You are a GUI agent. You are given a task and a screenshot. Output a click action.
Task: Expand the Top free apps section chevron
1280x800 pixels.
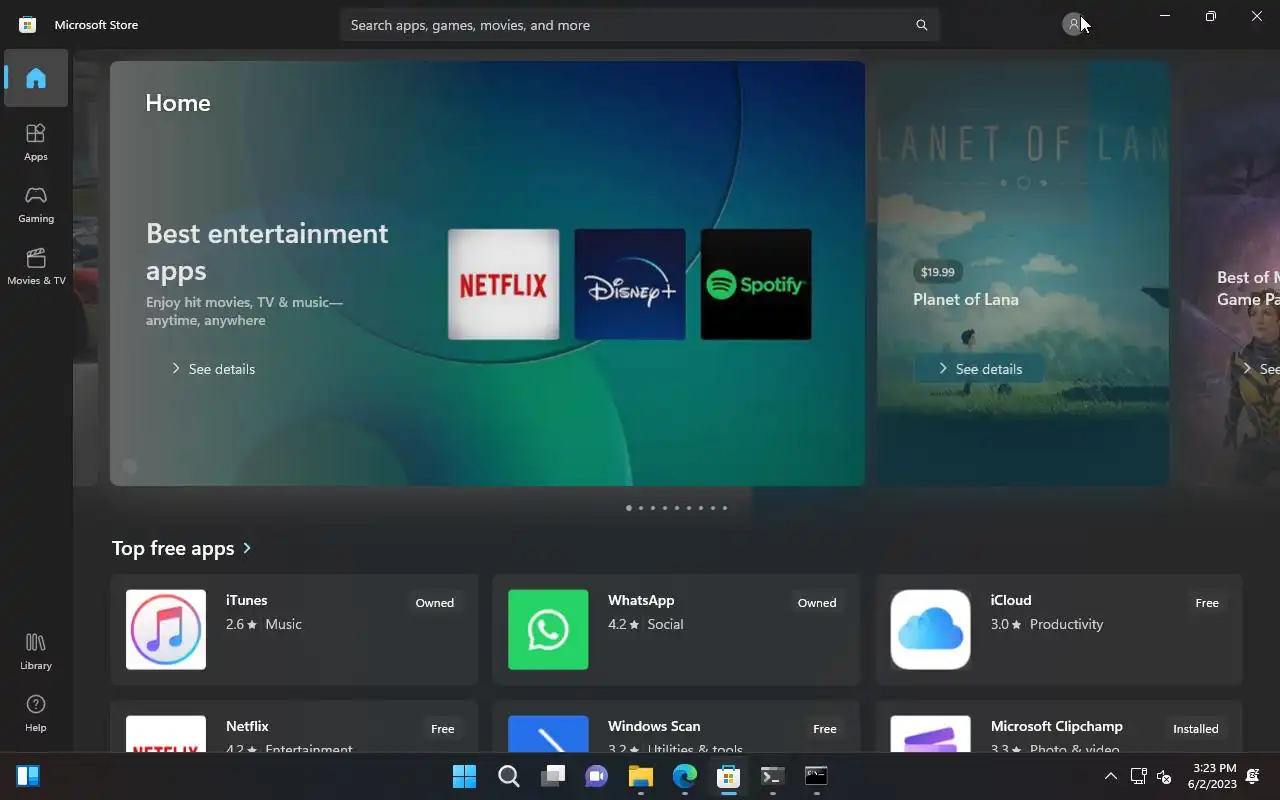click(247, 548)
